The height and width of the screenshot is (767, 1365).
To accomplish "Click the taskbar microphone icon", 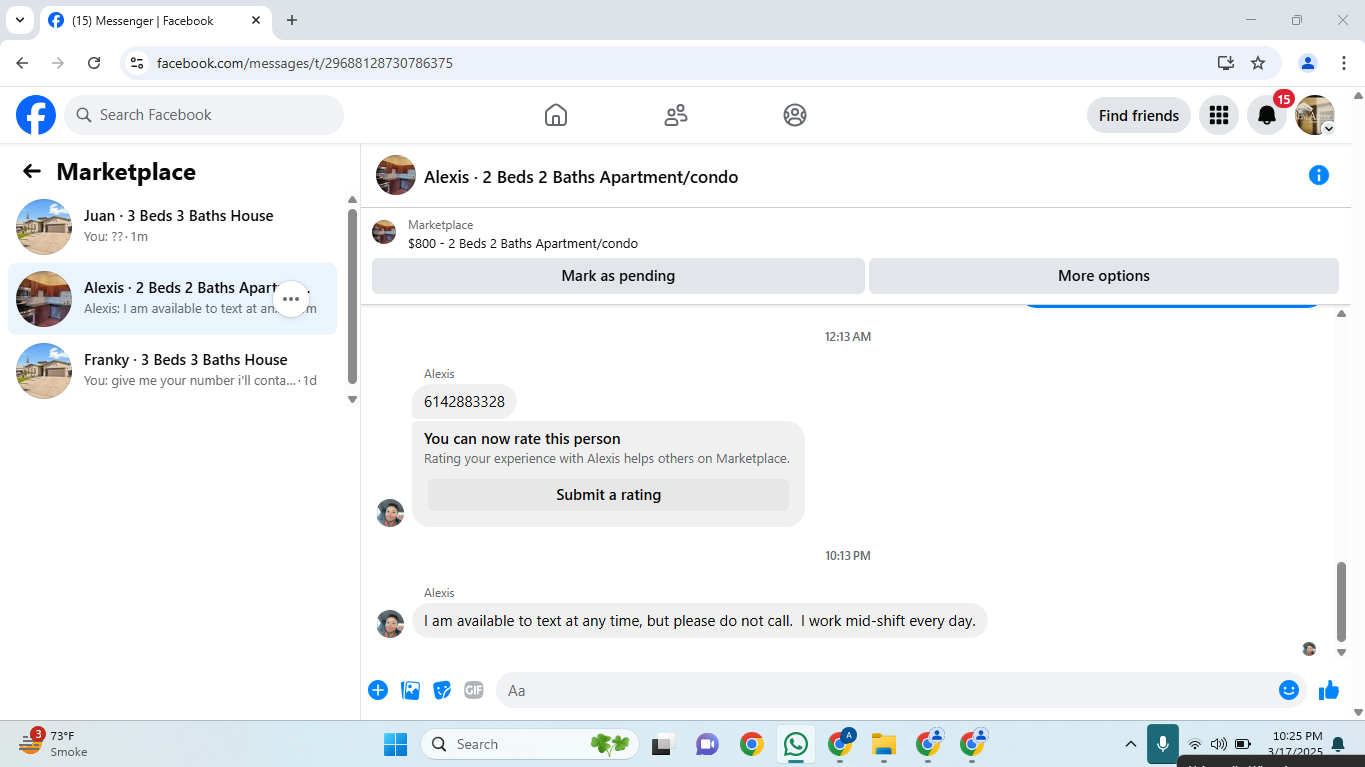I will [x=1162, y=744].
